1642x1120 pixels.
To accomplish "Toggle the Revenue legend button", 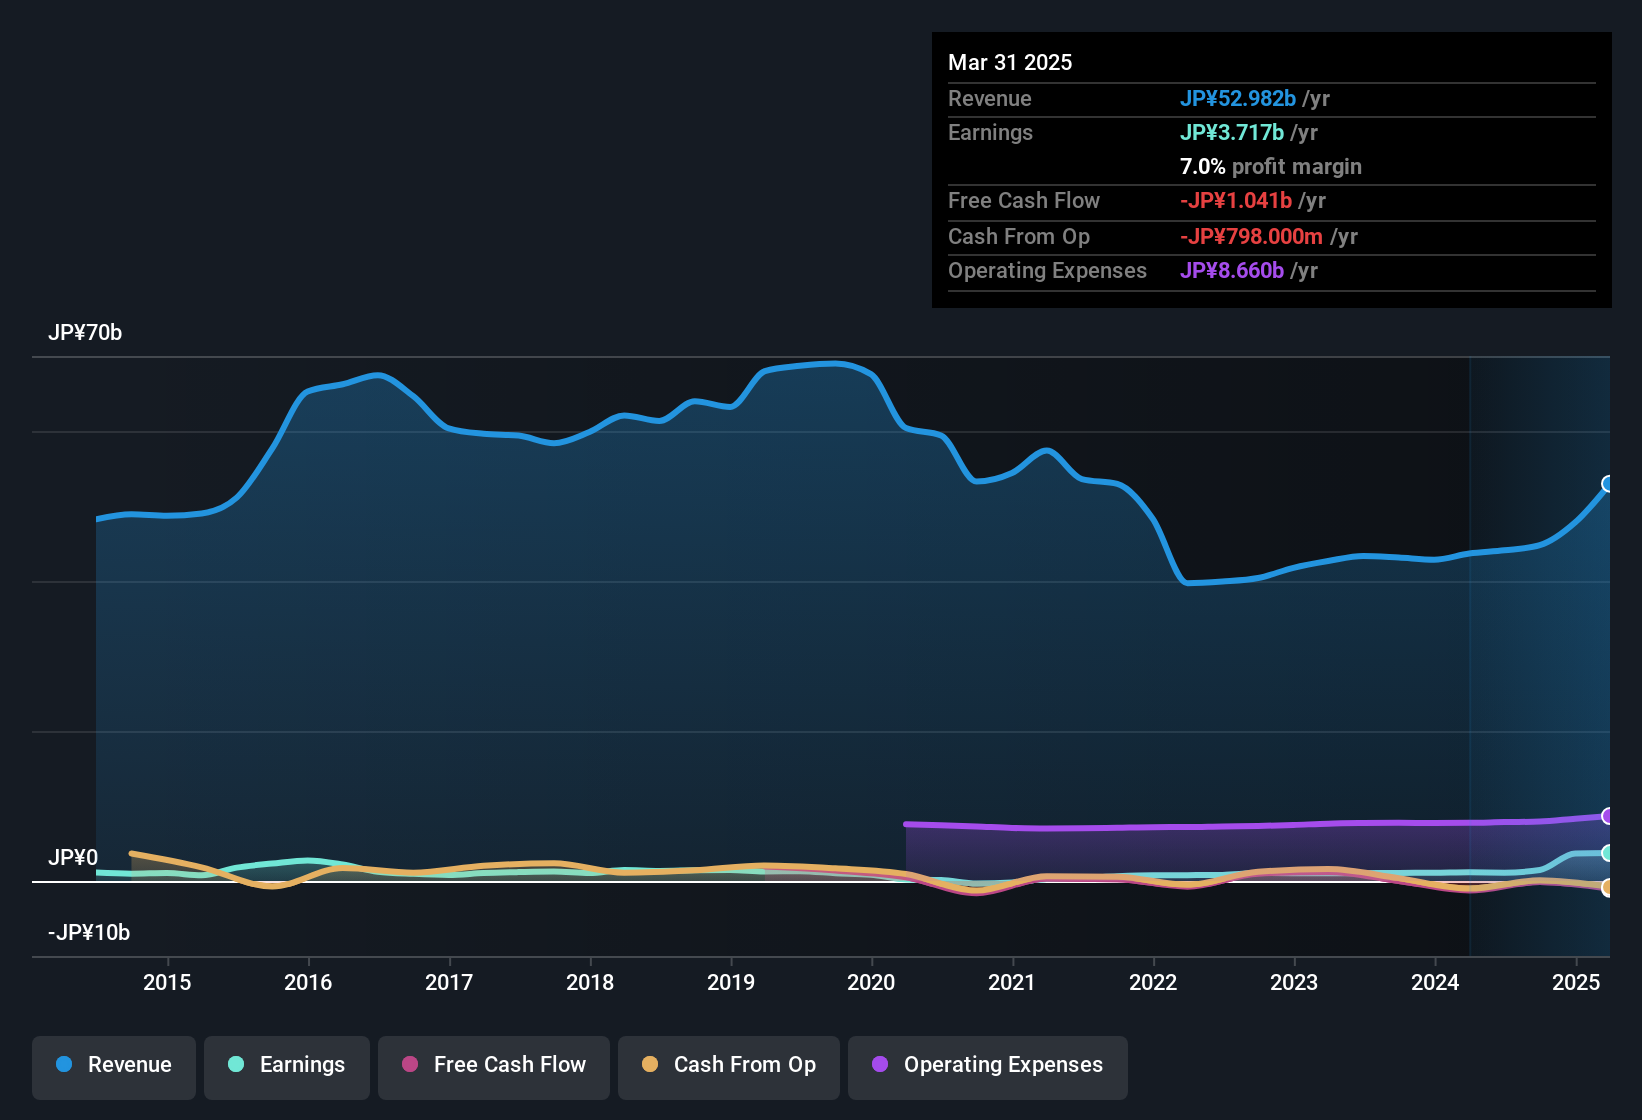I will (114, 1067).
